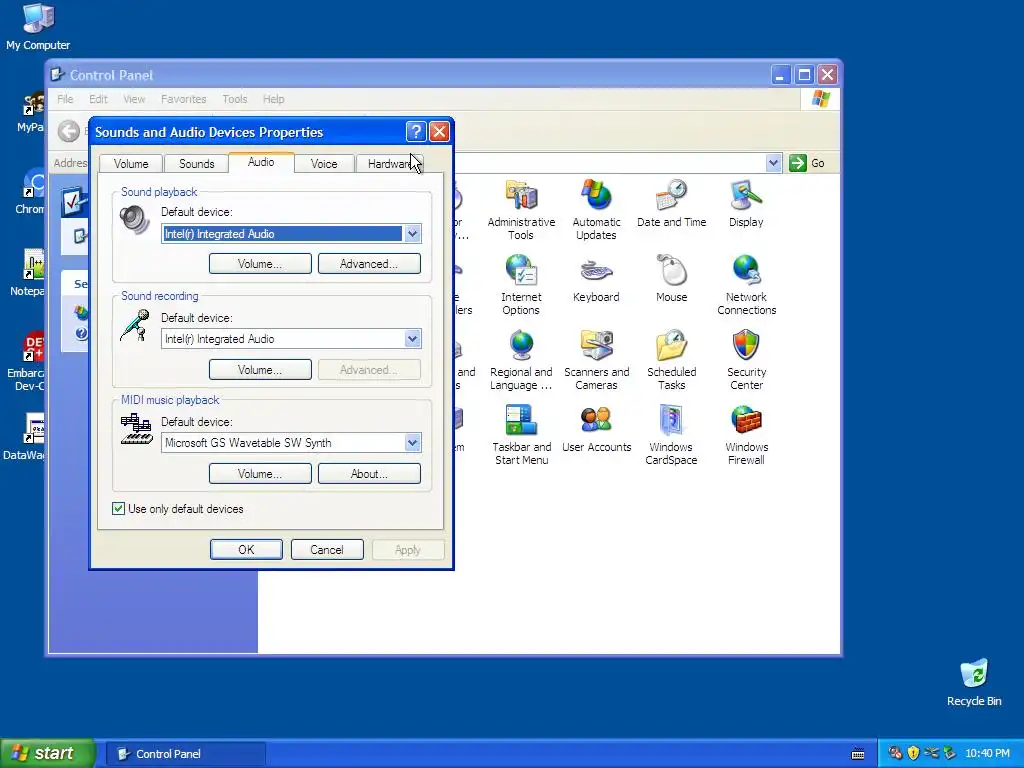Viewport: 1024px width, 768px height.
Task: Open Scanners and Cameras icon
Action: point(596,360)
